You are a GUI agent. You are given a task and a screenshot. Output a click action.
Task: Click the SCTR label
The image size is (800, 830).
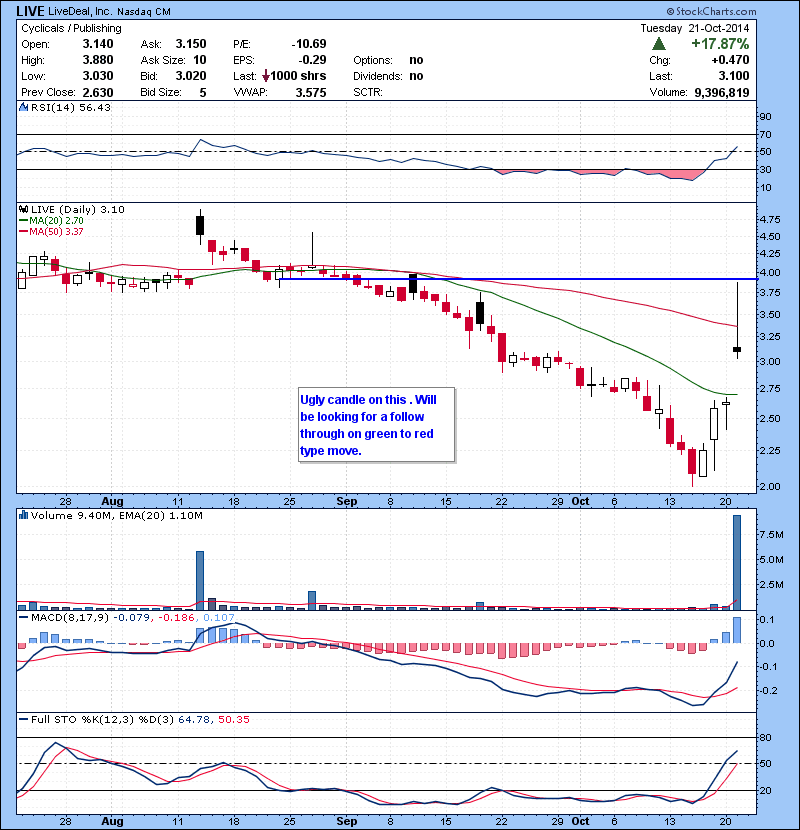367,93
